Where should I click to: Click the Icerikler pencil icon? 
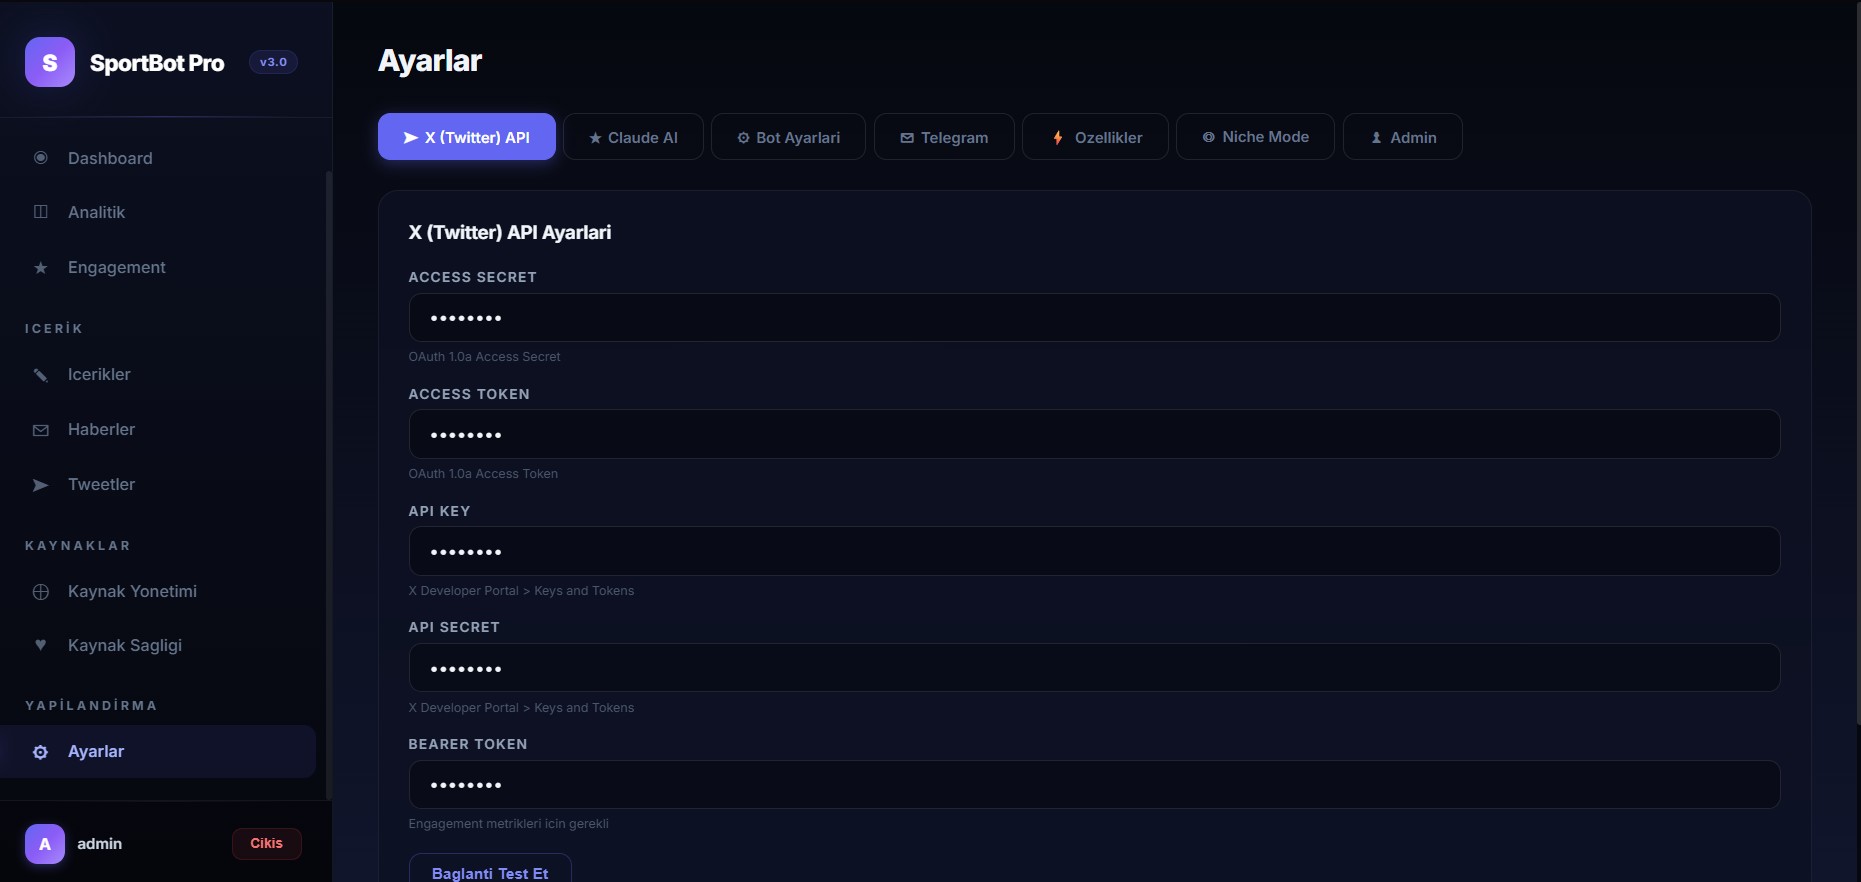pos(41,375)
